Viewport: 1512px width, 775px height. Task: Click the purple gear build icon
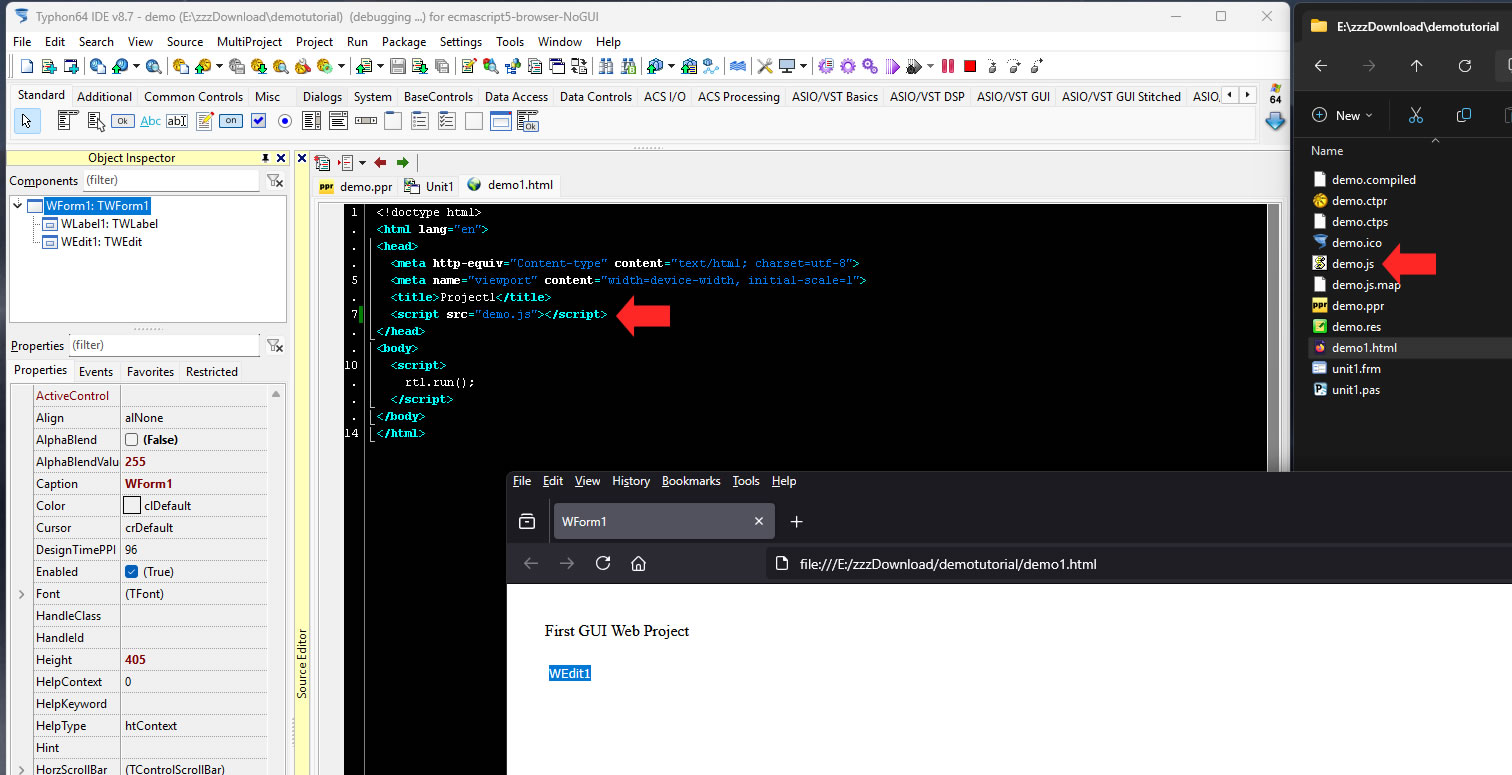tap(847, 66)
